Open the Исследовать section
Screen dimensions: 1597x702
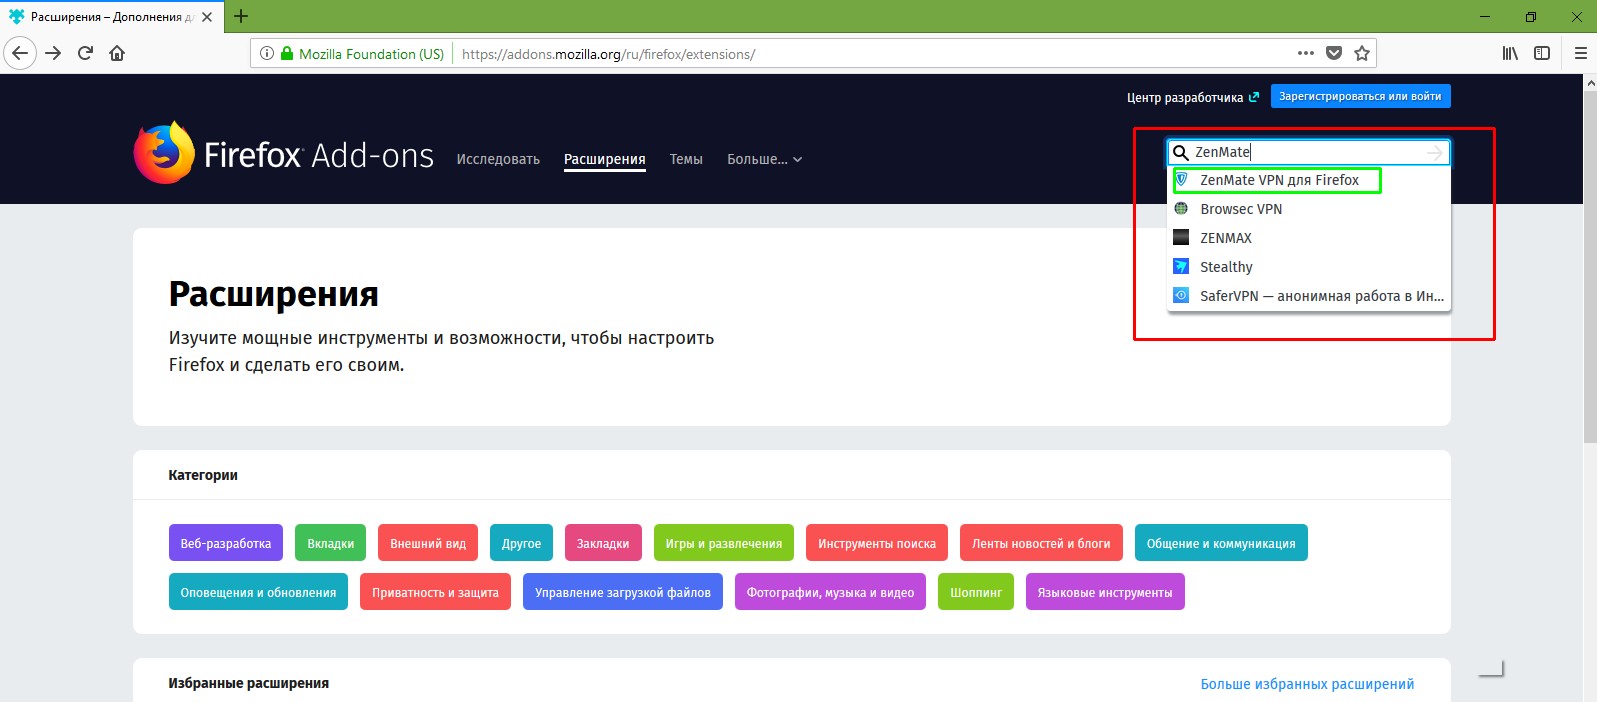498,159
